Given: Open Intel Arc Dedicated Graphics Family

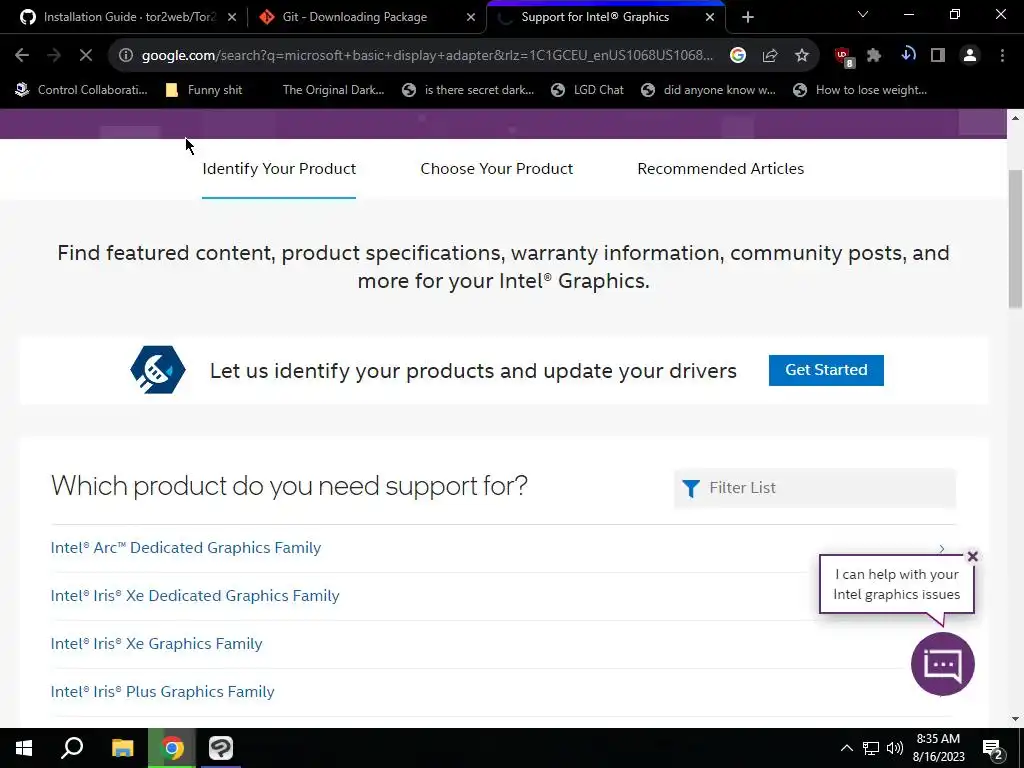Looking at the screenshot, I should 185,548.
